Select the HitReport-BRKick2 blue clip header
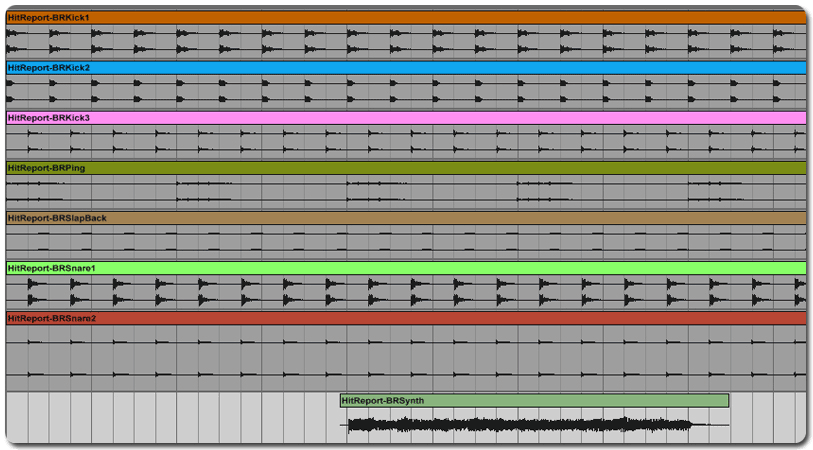 pos(405,68)
